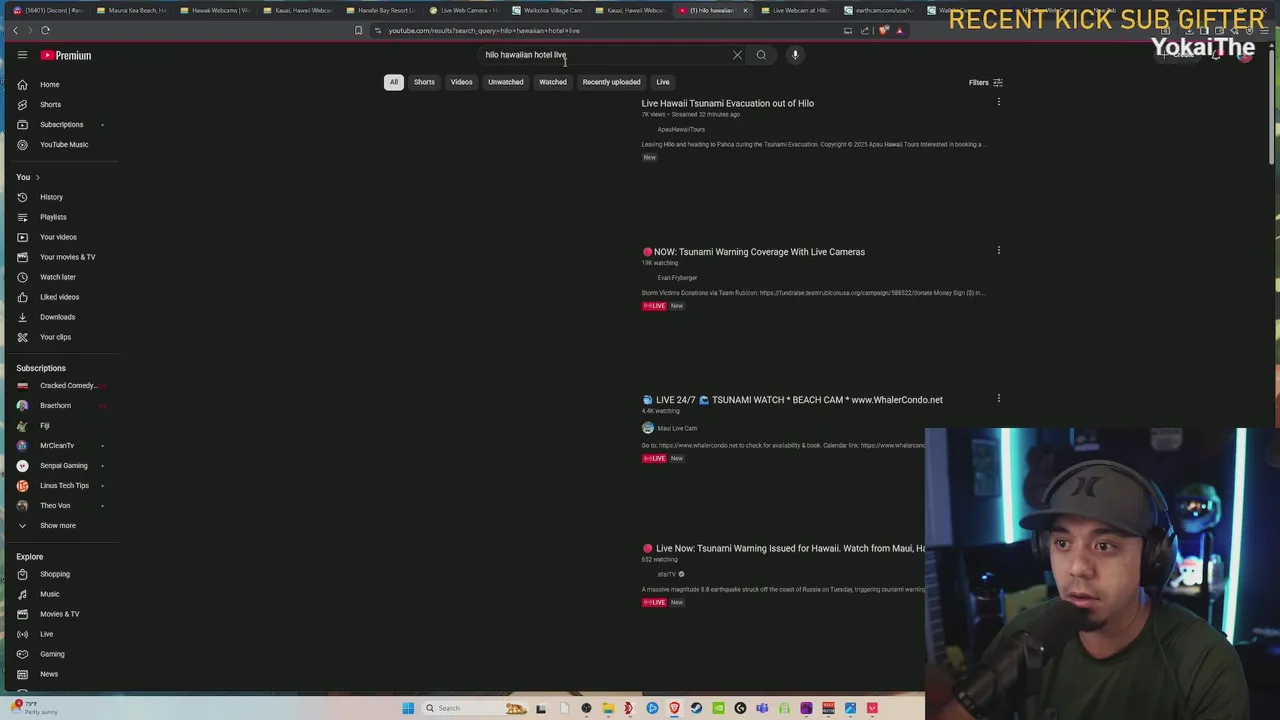Open File Explorer from taskbar
This screenshot has width=1280, height=720.
click(x=608, y=708)
